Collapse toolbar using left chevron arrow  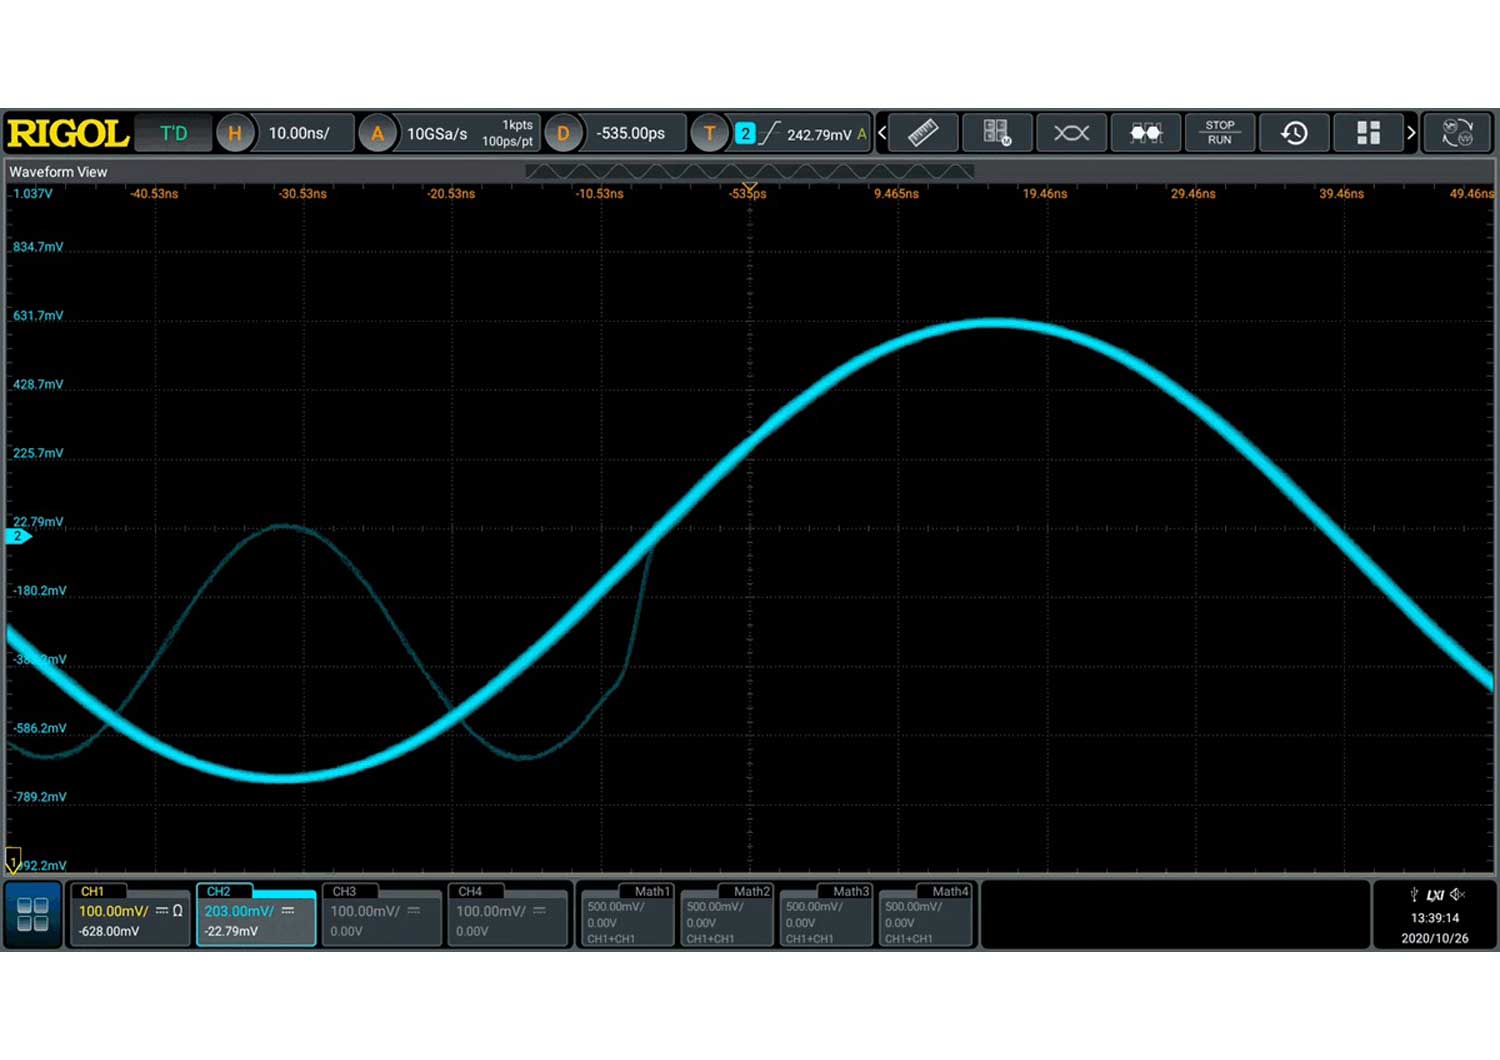click(882, 133)
